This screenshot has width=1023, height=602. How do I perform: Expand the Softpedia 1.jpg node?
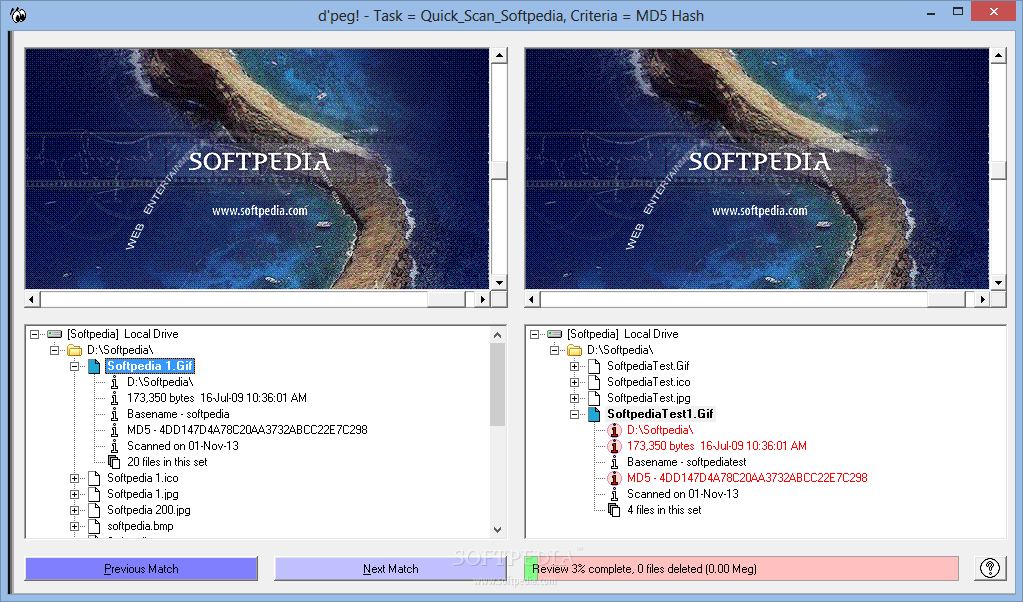pyautogui.click(x=74, y=494)
